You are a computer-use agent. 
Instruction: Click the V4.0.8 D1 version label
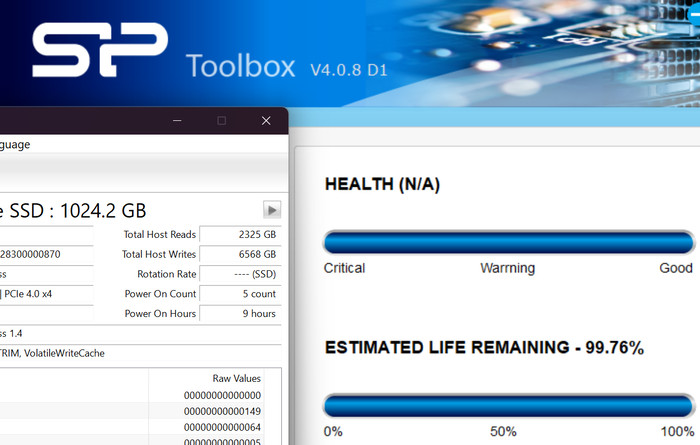(x=349, y=70)
